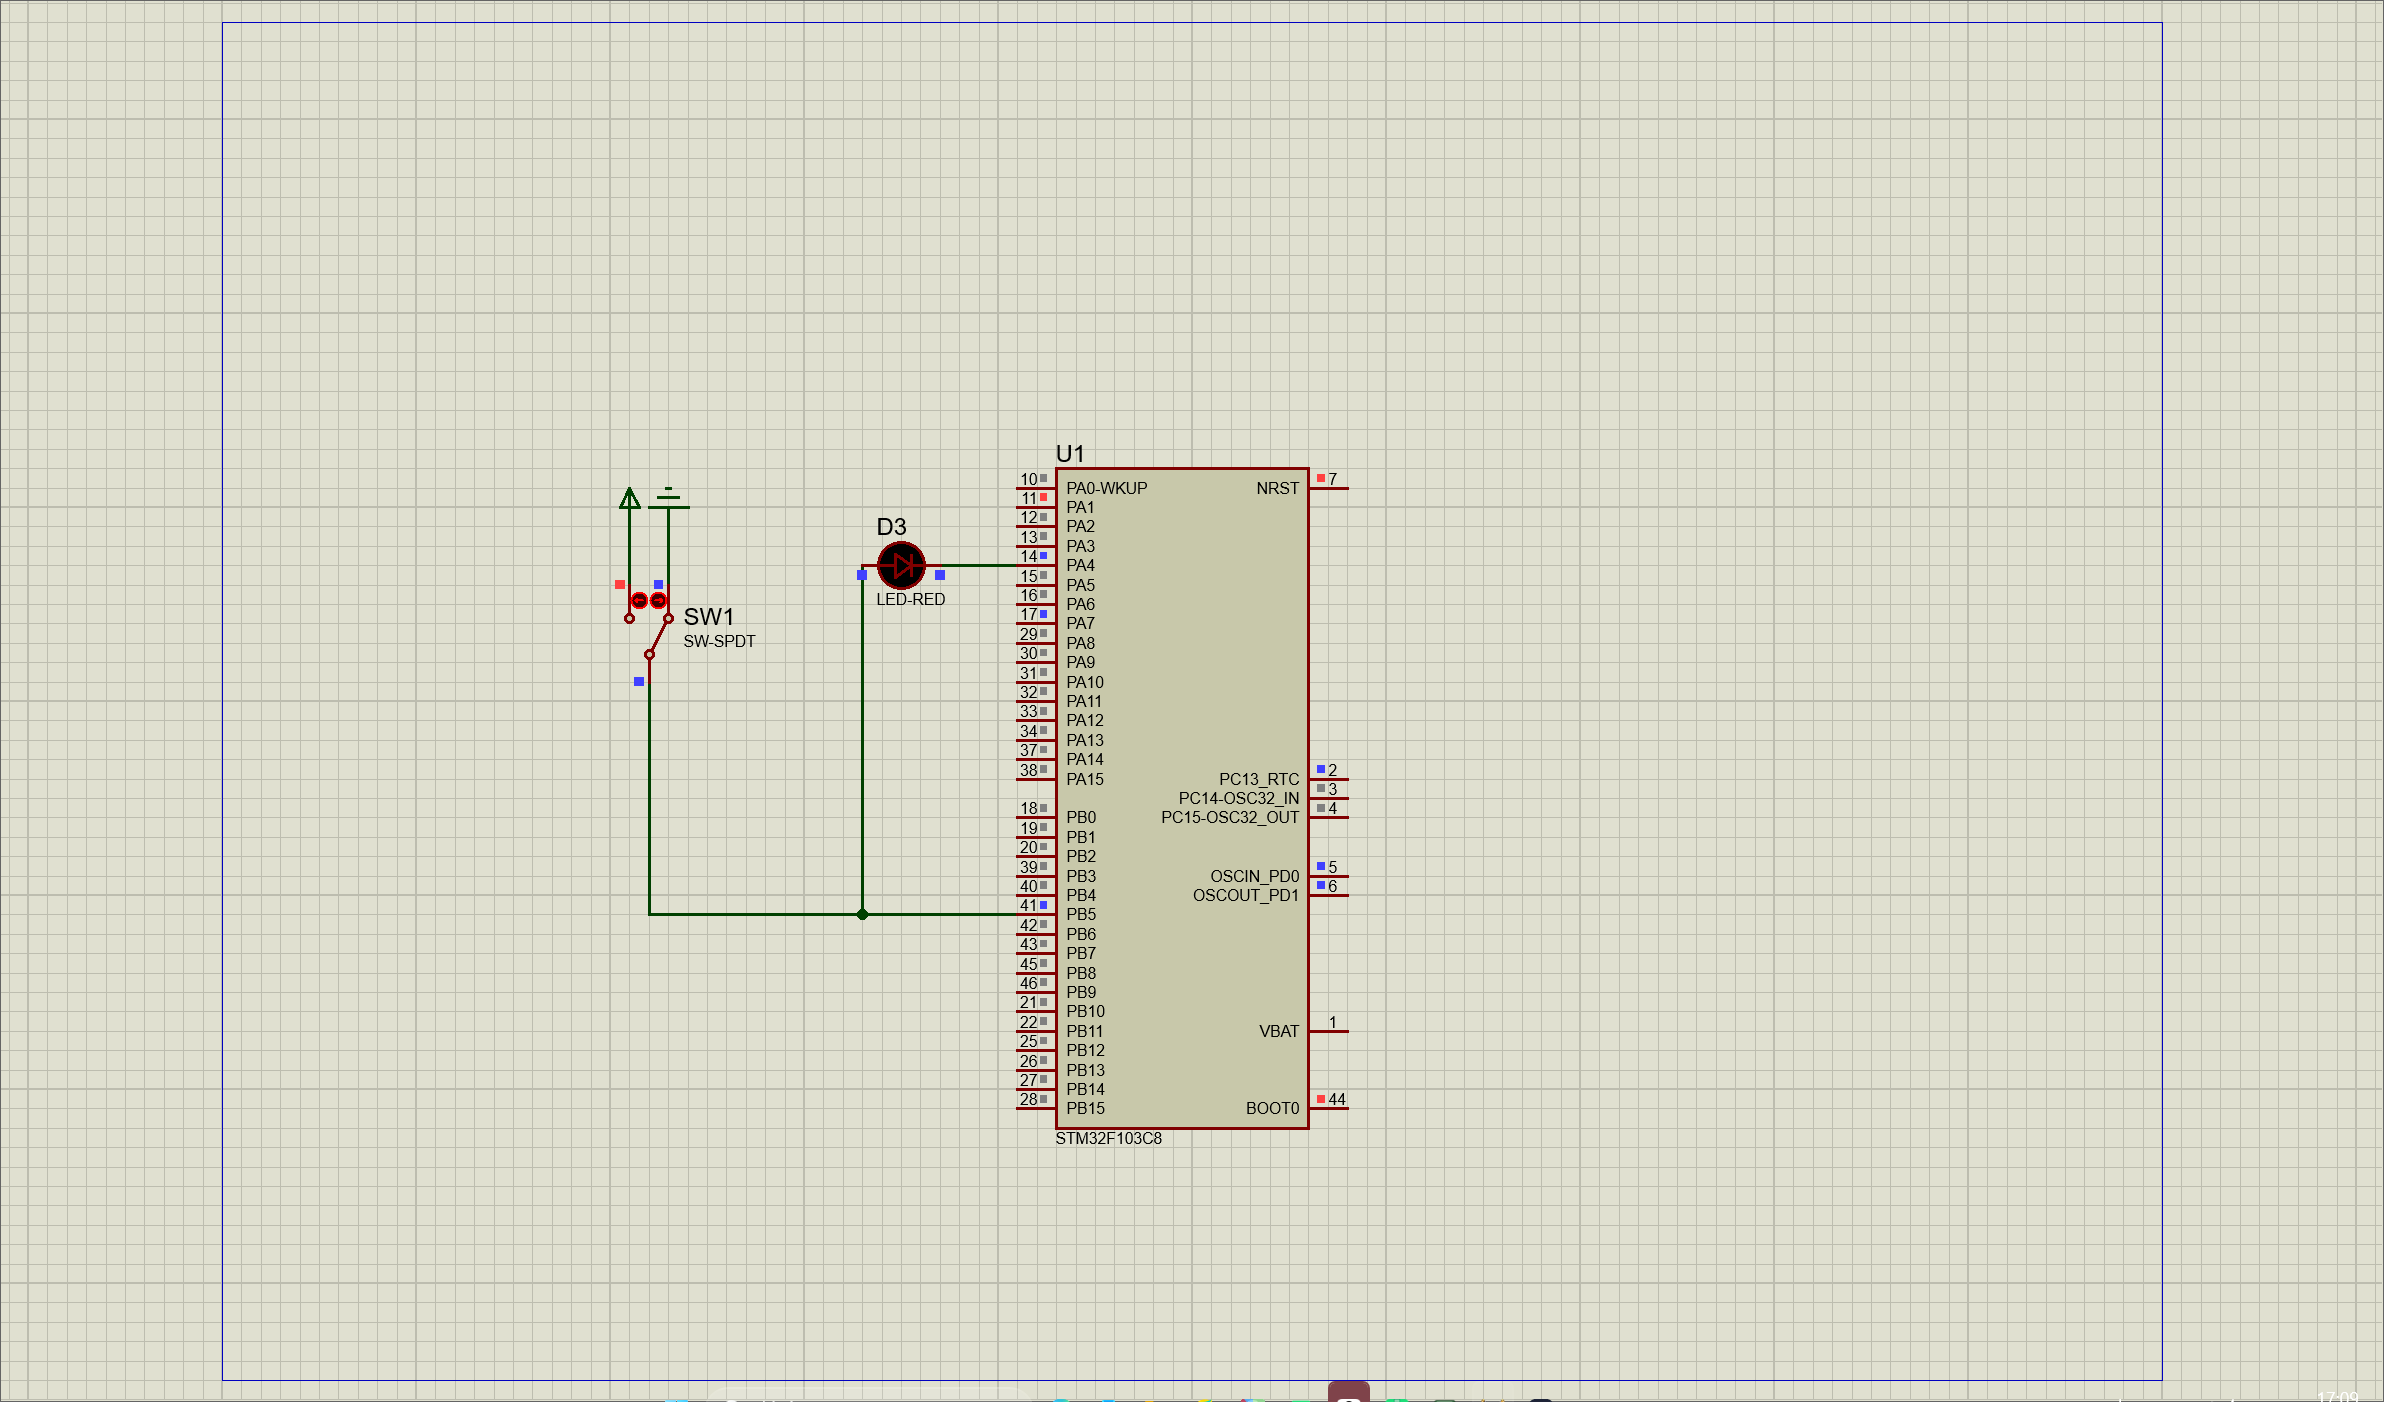Select the PB10 pin label
Image resolution: width=2384 pixels, height=1402 pixels.
pyautogui.click(x=1085, y=1011)
